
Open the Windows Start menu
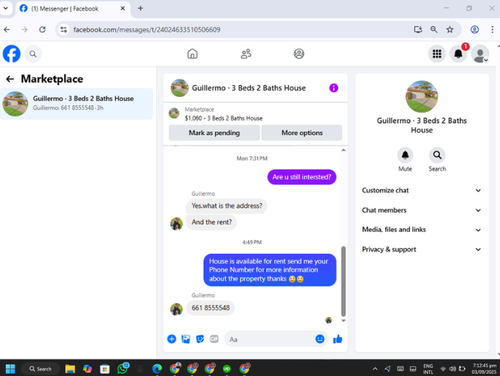pos(10,369)
